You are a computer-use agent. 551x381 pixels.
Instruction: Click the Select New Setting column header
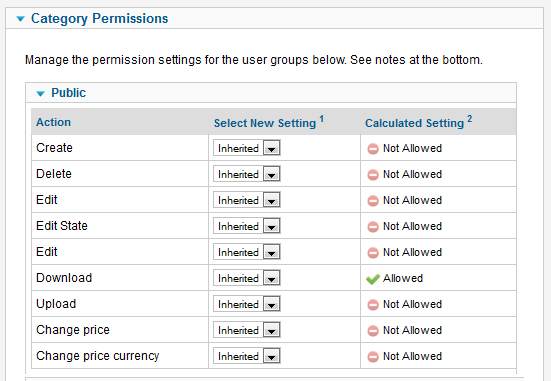[x=269, y=122]
